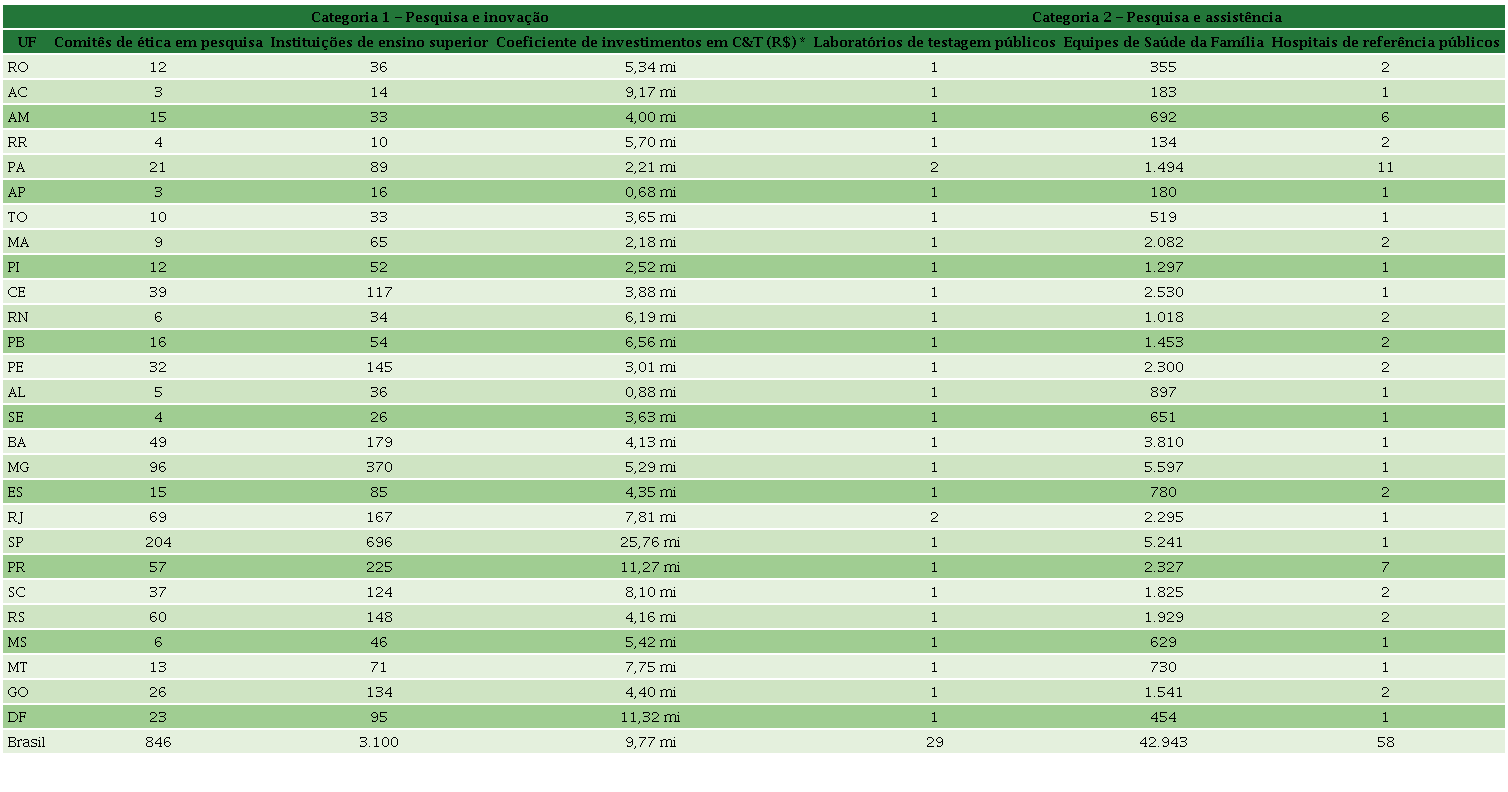Click the Instituições de ensino superior header
The height and width of the screenshot is (792, 1508).
pyautogui.click(x=379, y=42)
